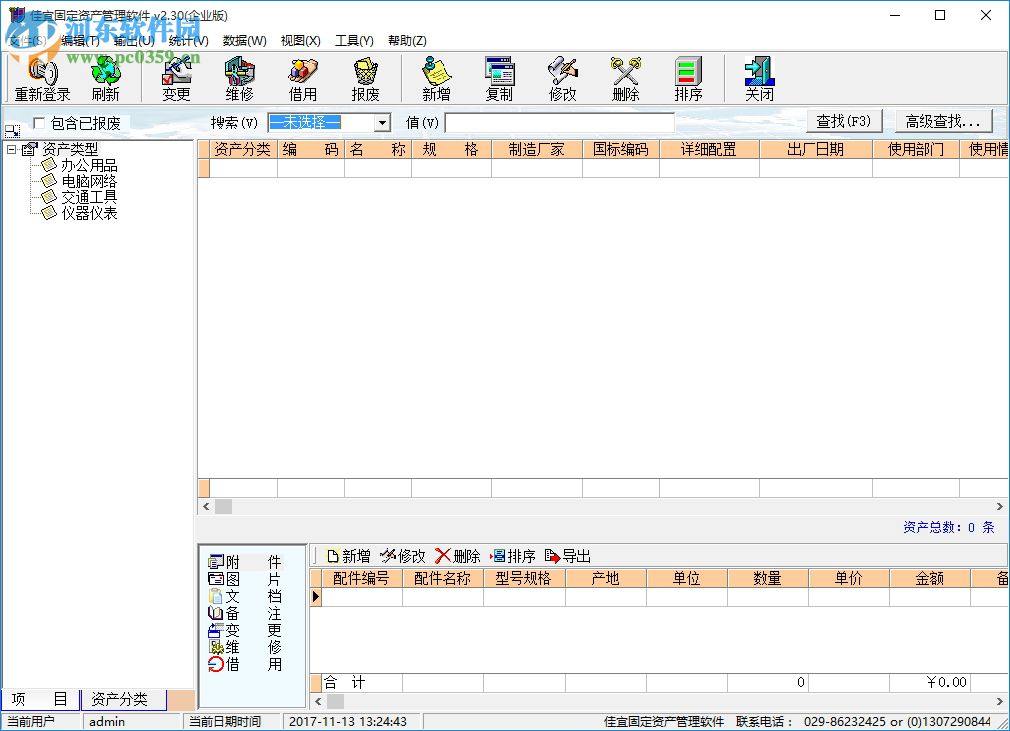Screen dimensions: 1010x731
Task: Open the 统计(V) menu
Action: [189, 41]
